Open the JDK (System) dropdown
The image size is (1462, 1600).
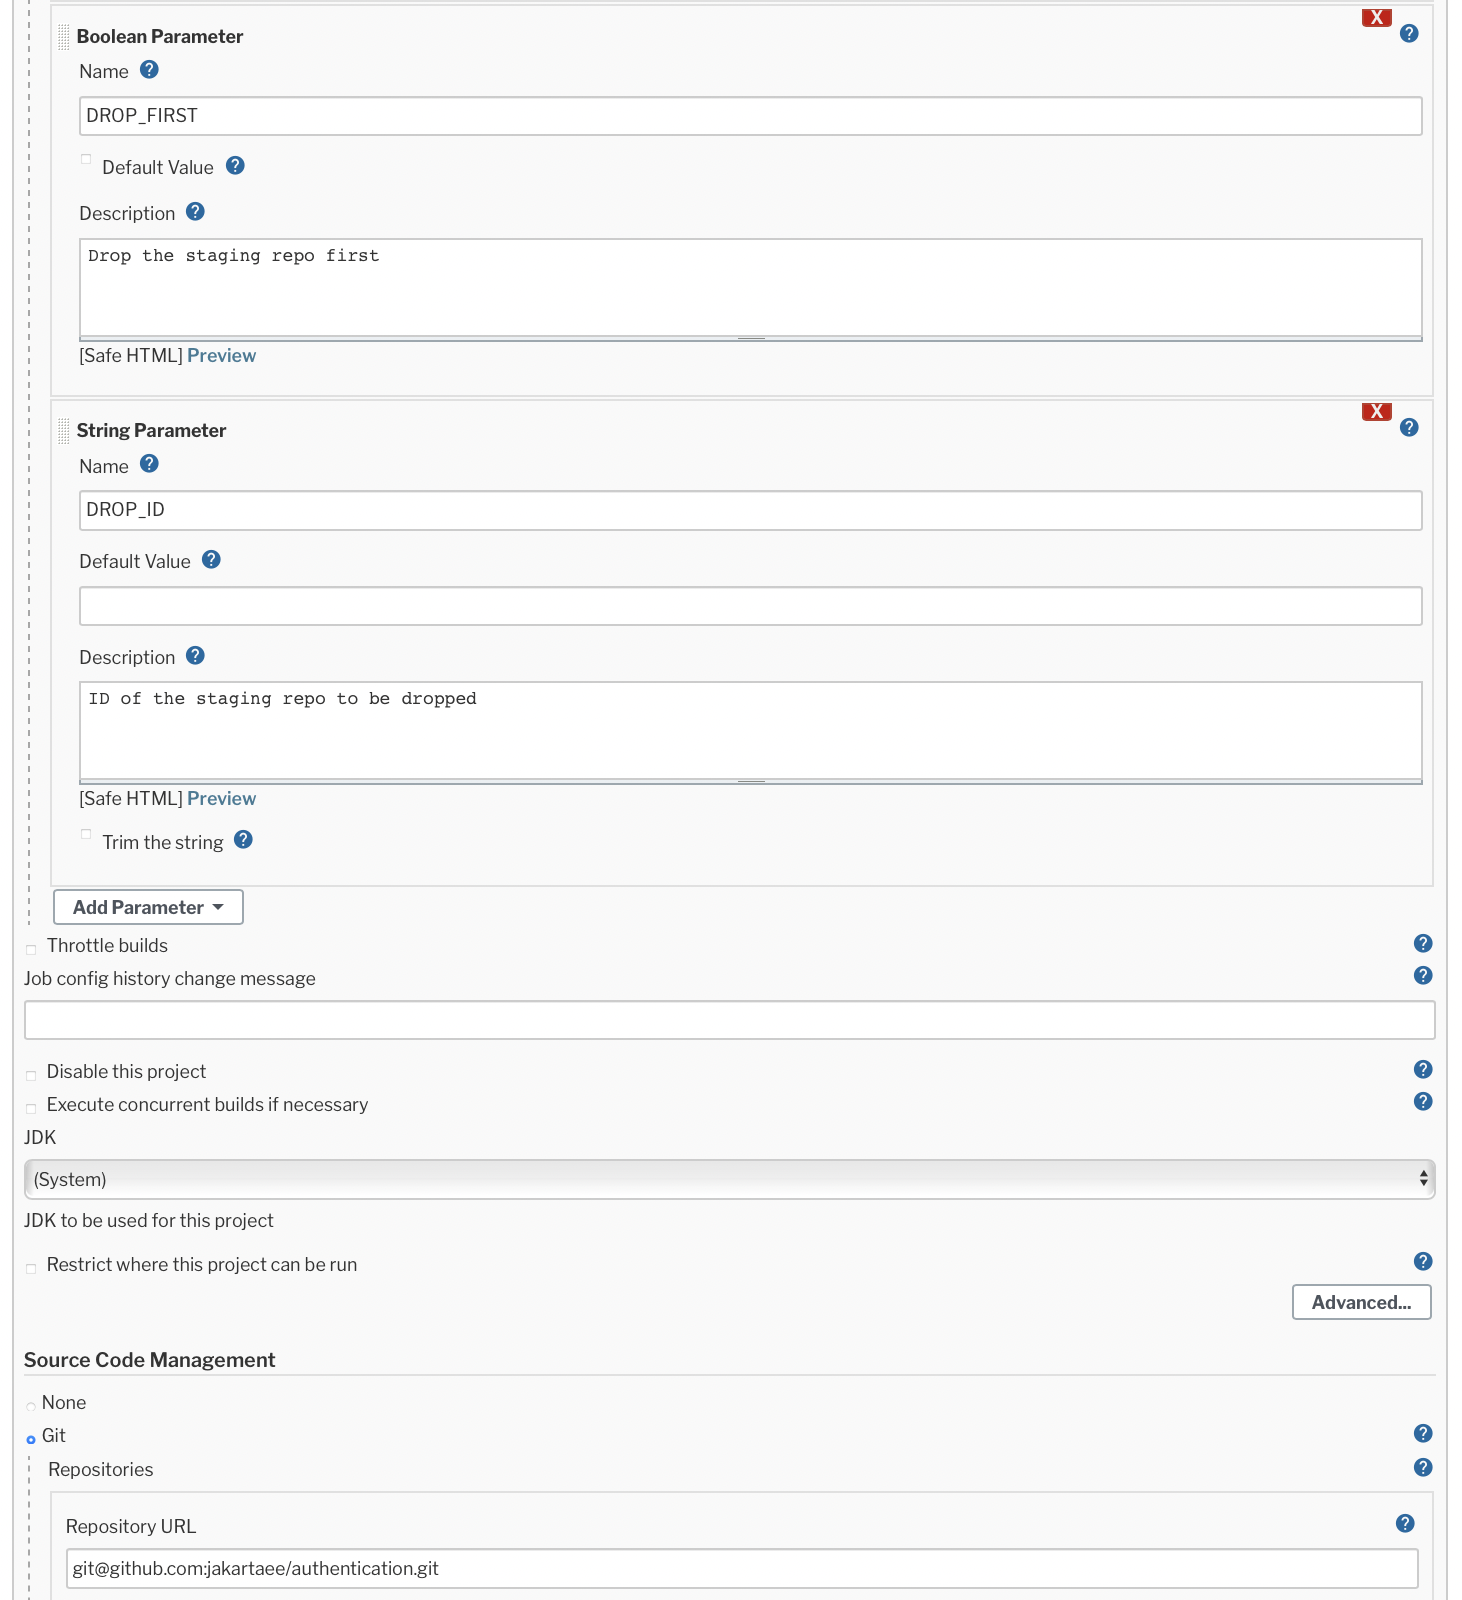point(729,1180)
